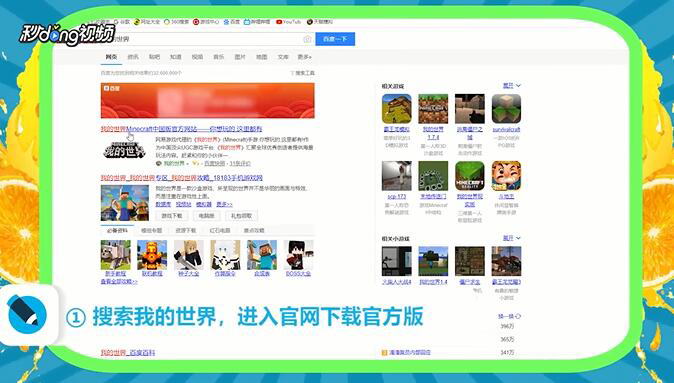Viewport: 674px width, 383px height.
Task: Open the 数据库 sublink
Action: pyautogui.click(x=163, y=205)
